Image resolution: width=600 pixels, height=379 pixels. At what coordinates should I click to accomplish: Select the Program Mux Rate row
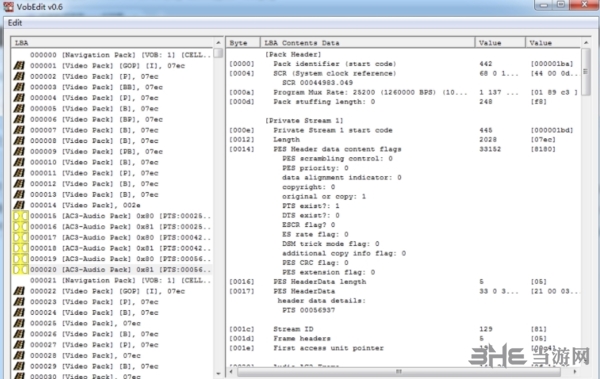click(x=404, y=92)
